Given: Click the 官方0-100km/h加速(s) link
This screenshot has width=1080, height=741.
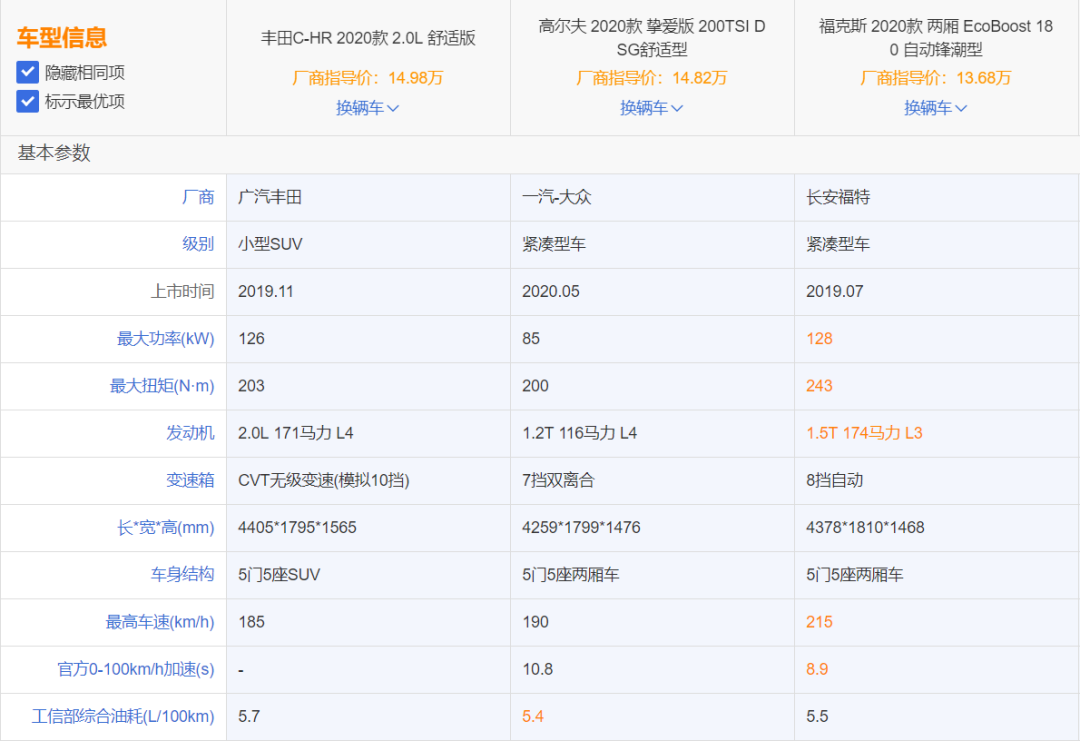Looking at the screenshot, I should coord(136,669).
